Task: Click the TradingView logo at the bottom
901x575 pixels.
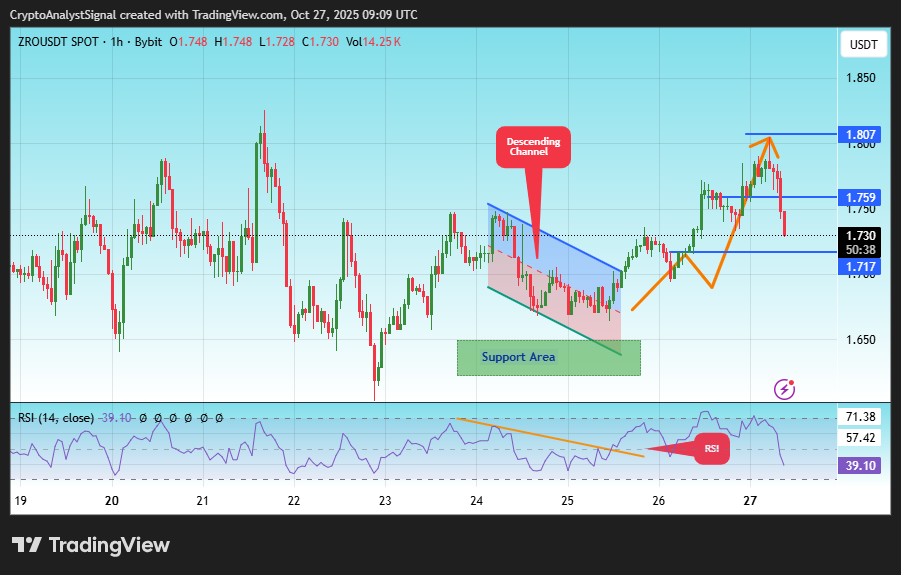Action: coord(91,545)
